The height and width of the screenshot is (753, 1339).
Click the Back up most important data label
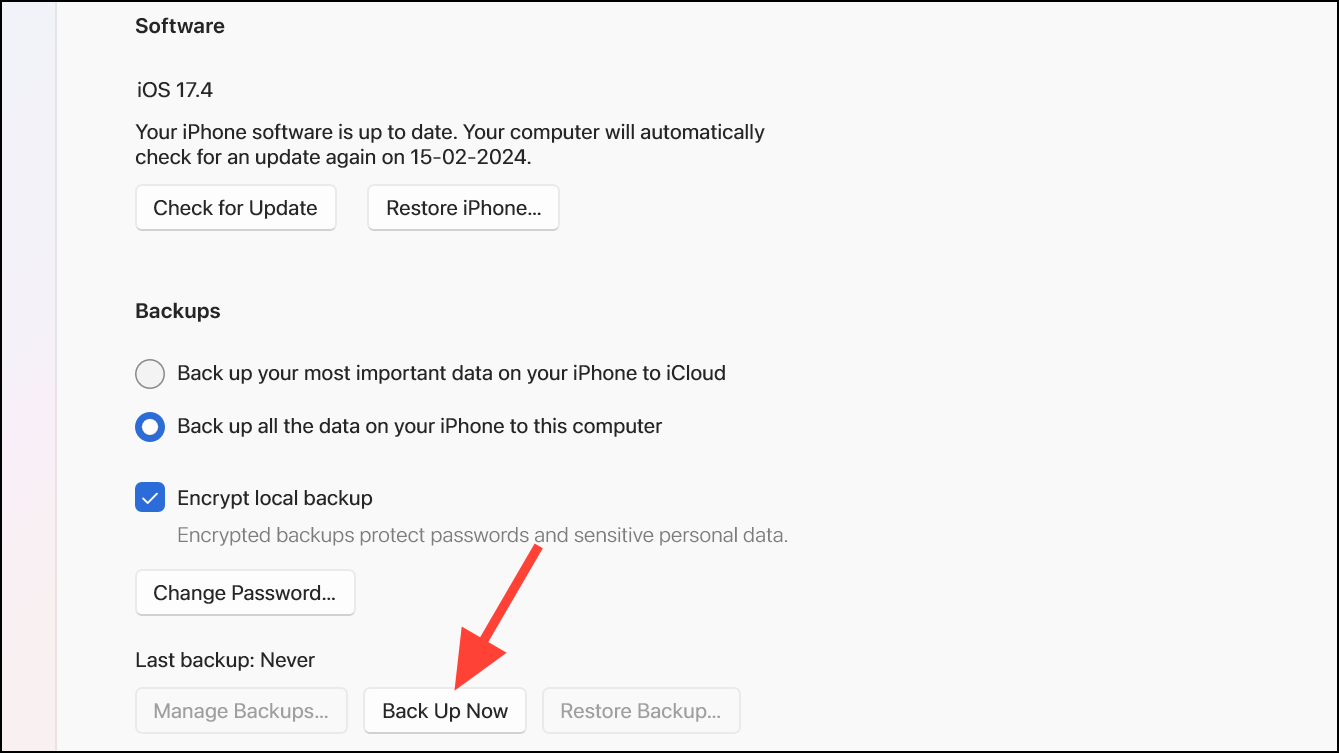pos(450,373)
